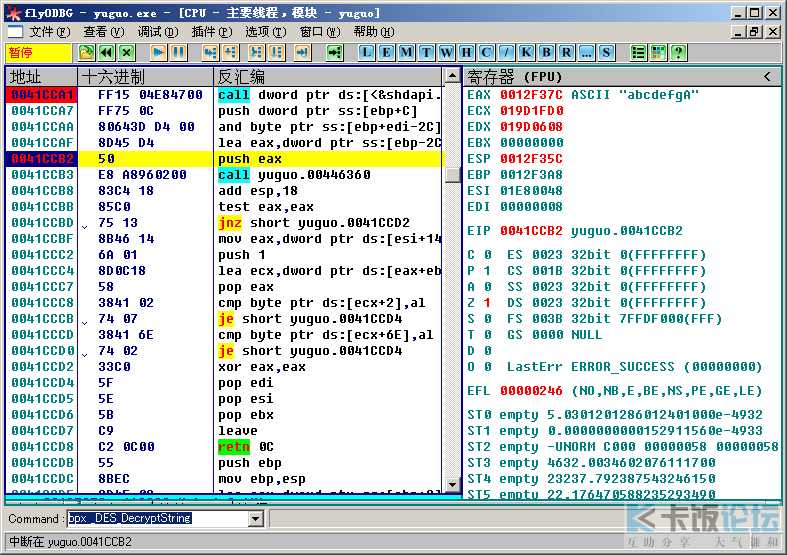This screenshot has height=555, width=787.
Task: Open Handles window with H button
Action: point(466,52)
